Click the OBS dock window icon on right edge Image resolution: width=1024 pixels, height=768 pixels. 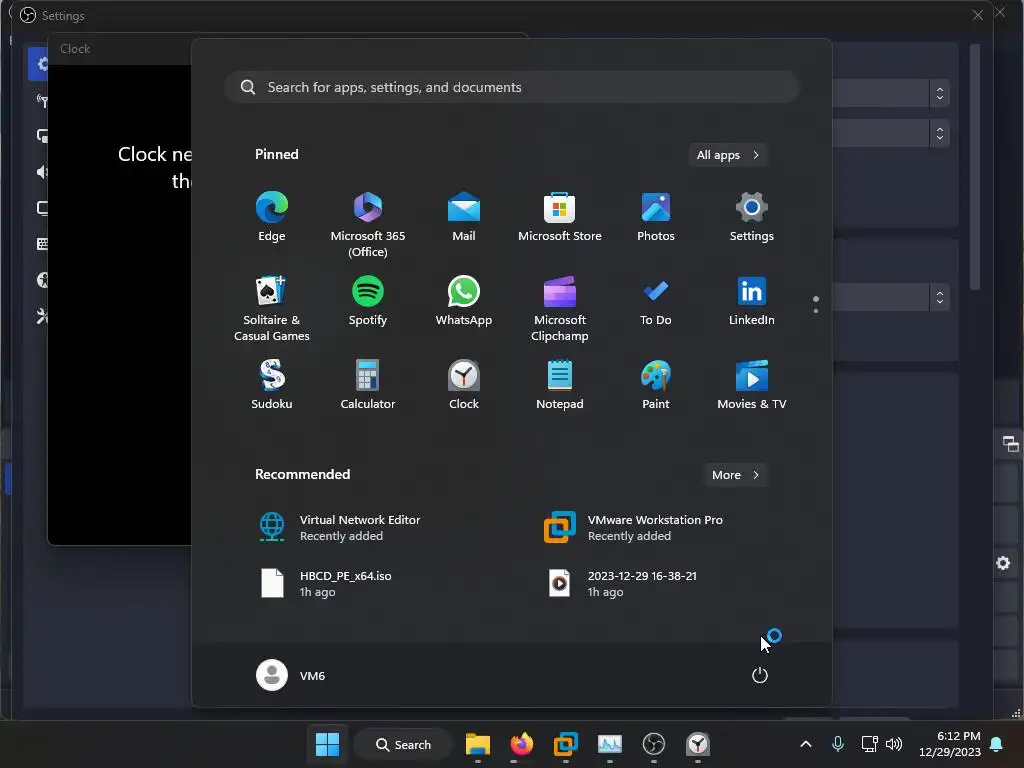click(1010, 444)
